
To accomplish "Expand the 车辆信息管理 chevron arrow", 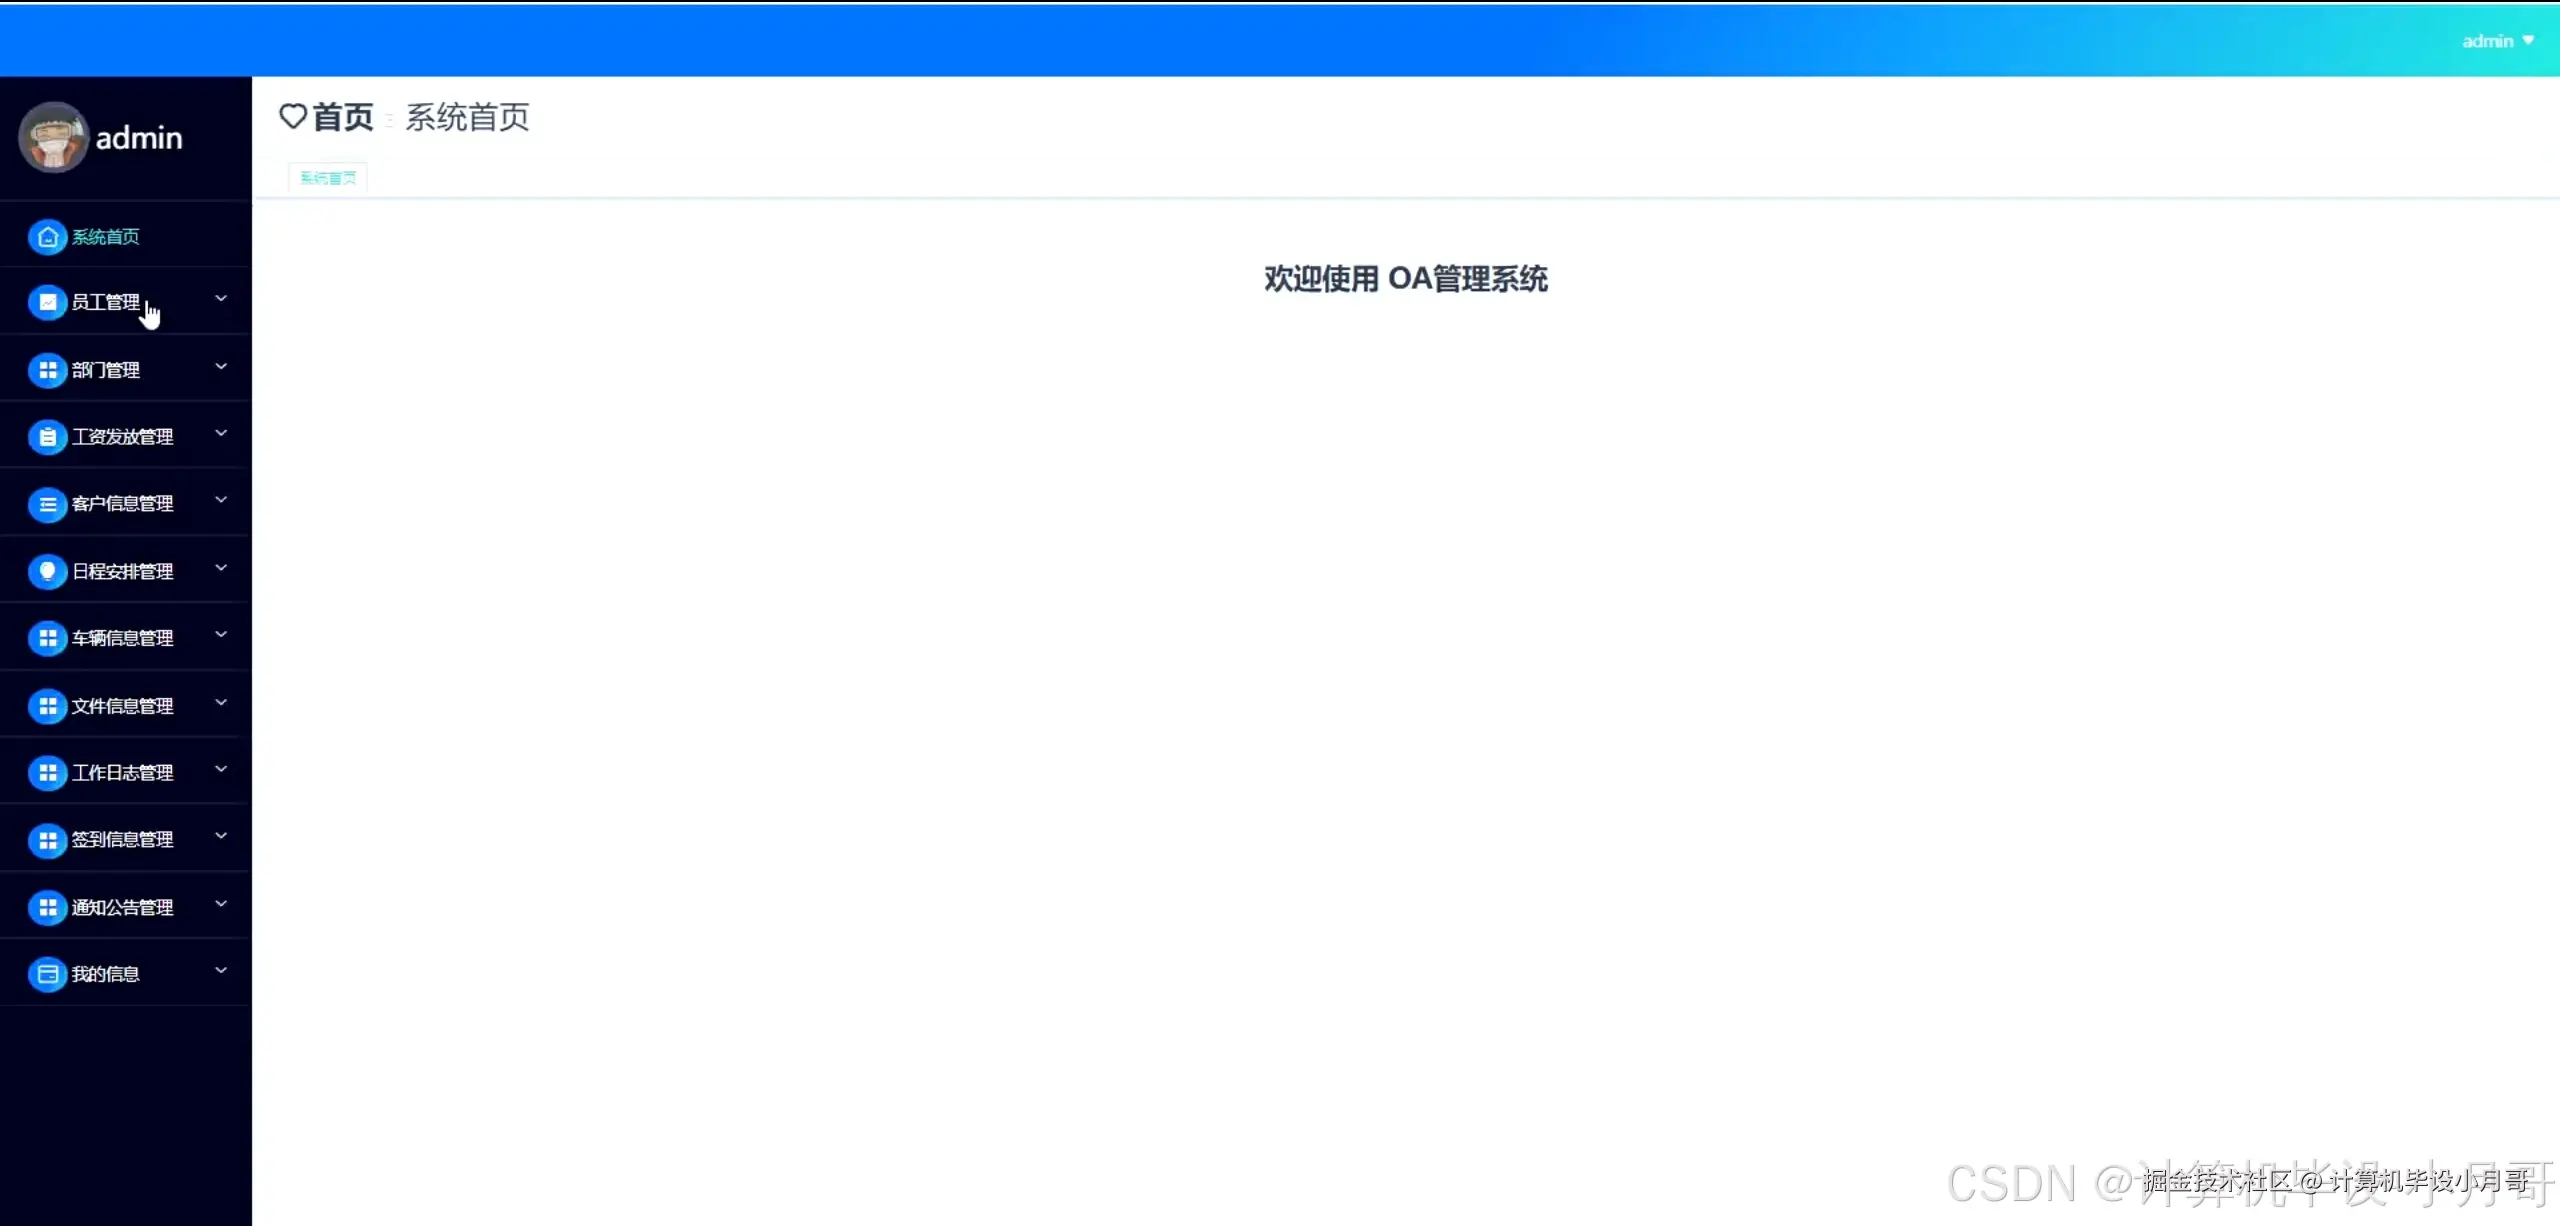I will click(221, 635).
